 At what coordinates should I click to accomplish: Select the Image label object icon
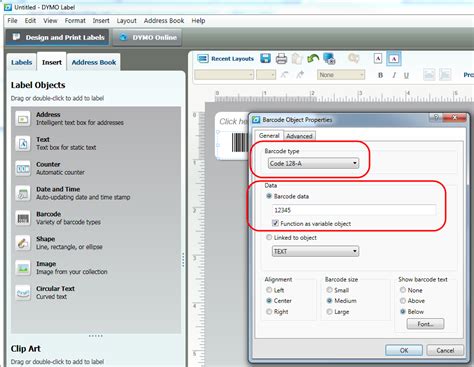(x=23, y=268)
